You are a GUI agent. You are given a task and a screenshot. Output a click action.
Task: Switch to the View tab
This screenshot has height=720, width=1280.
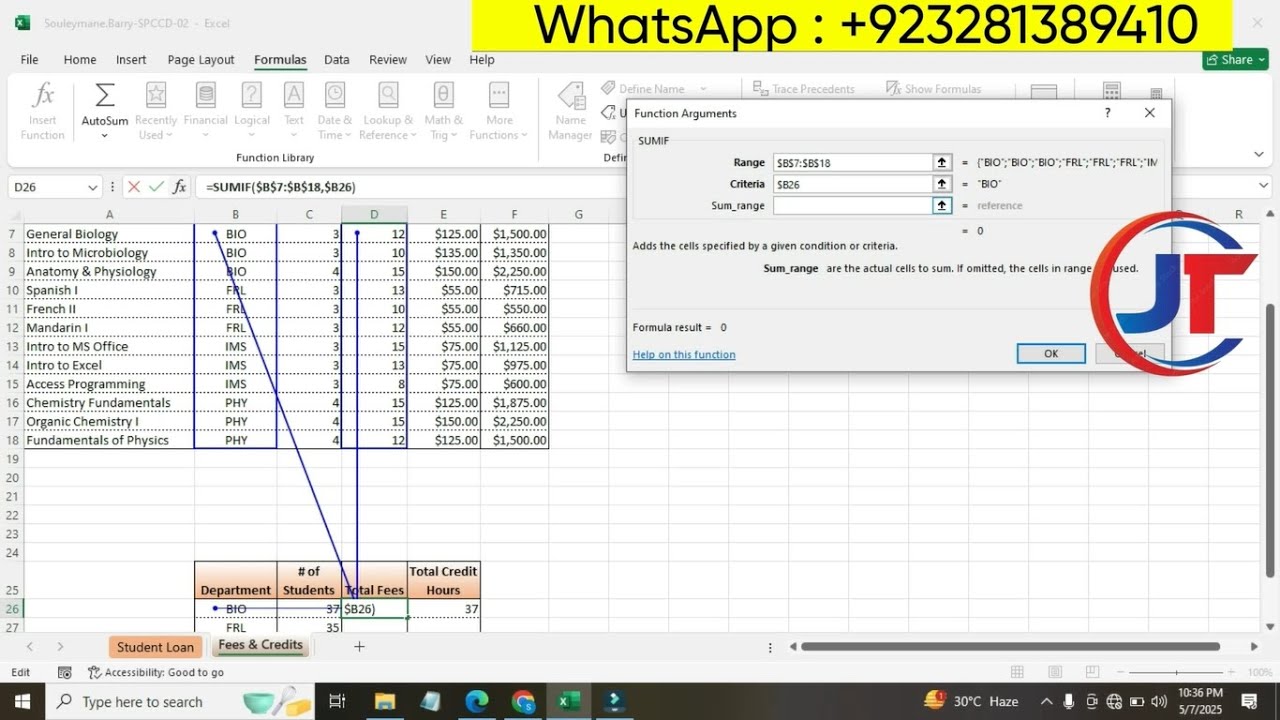[438, 60]
